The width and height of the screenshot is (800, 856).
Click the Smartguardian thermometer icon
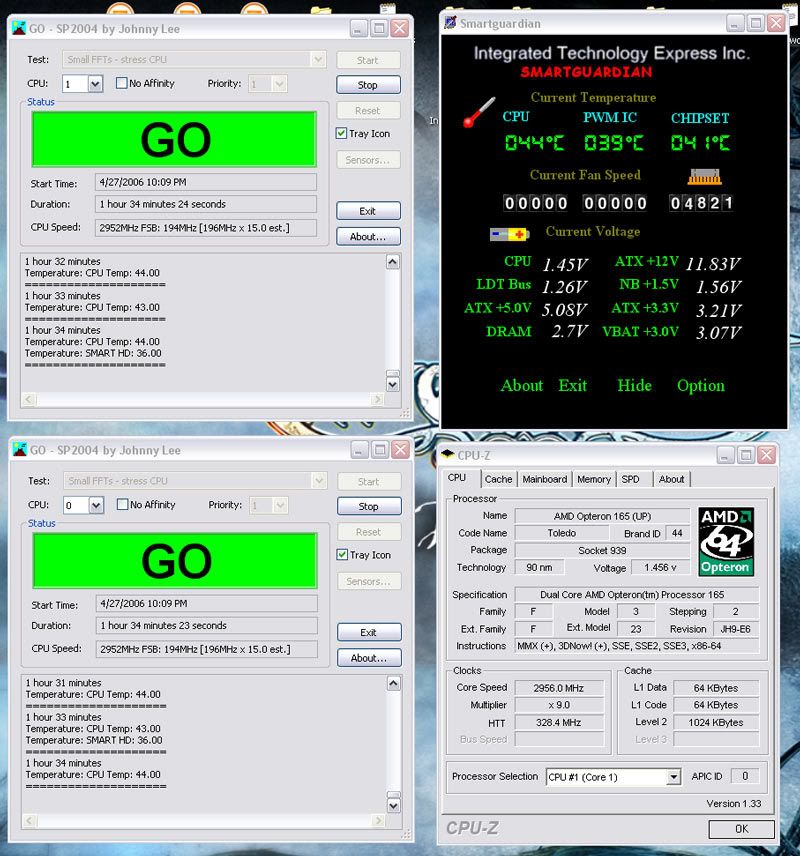tap(479, 112)
